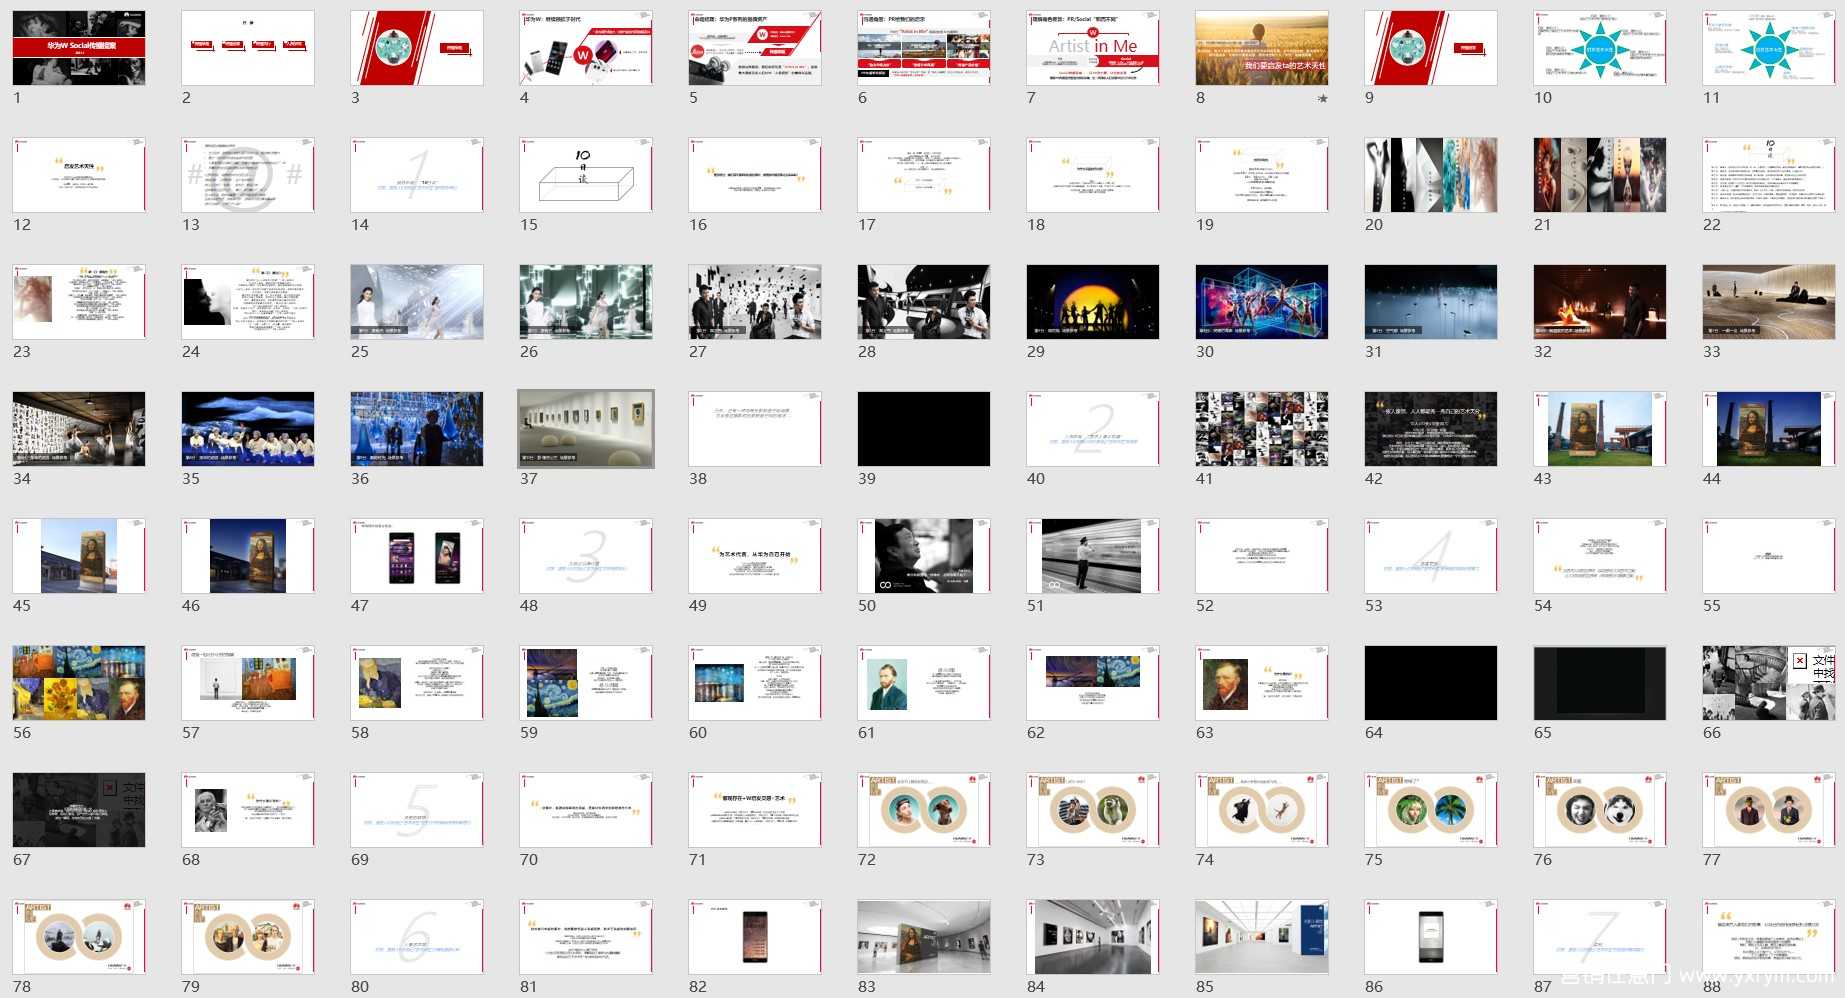Pick slide 5 thumbnail with camera lens image
Image resolution: width=1845 pixels, height=998 pixels.
(755, 48)
